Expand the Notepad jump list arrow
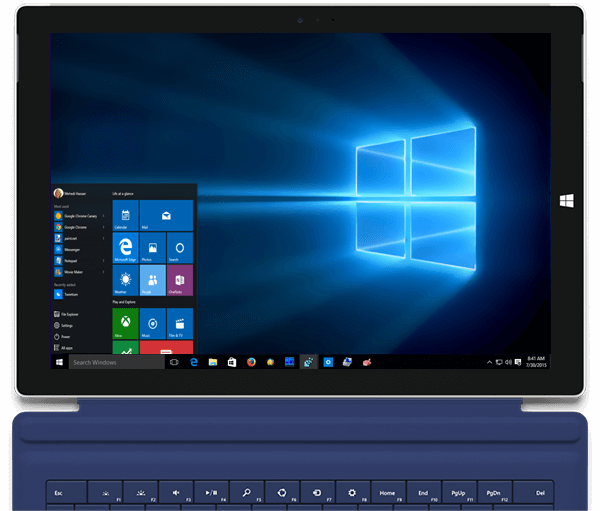 104,261
